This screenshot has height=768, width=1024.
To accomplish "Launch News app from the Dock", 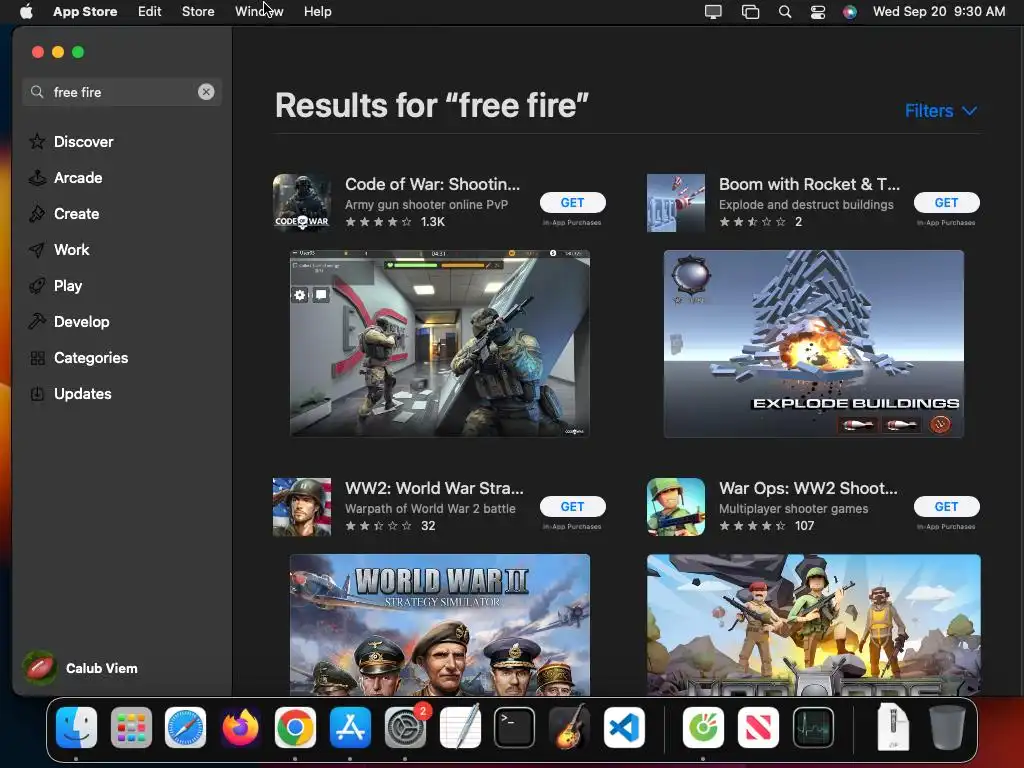I will pos(758,728).
